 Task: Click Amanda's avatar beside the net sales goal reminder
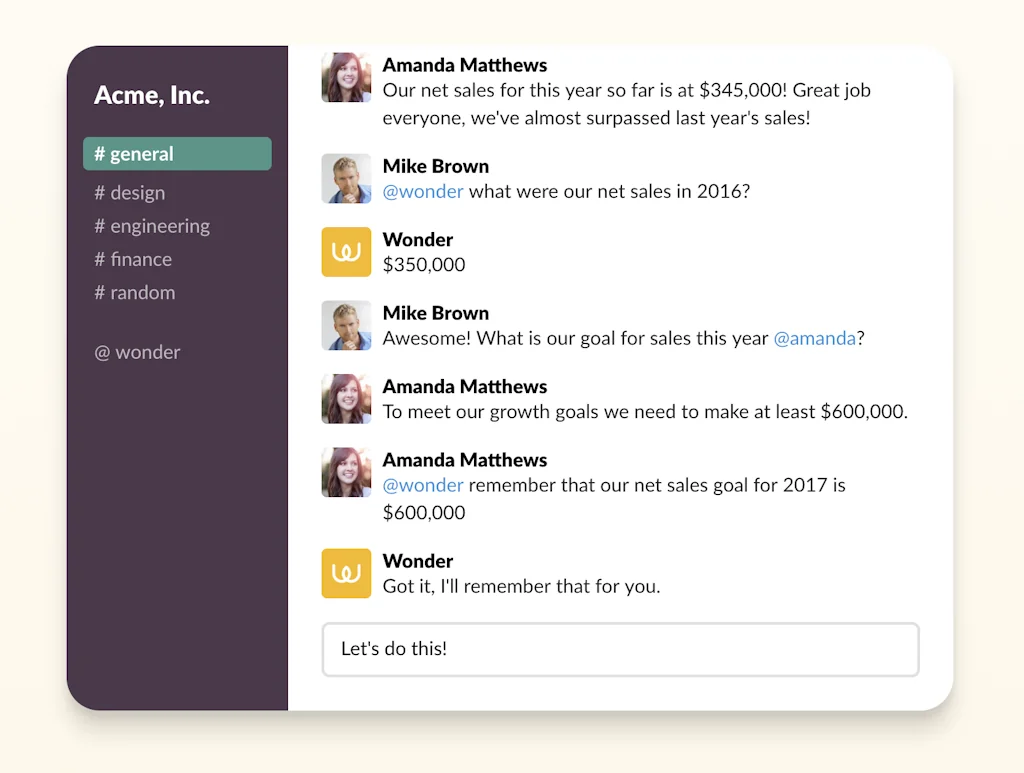click(345, 471)
